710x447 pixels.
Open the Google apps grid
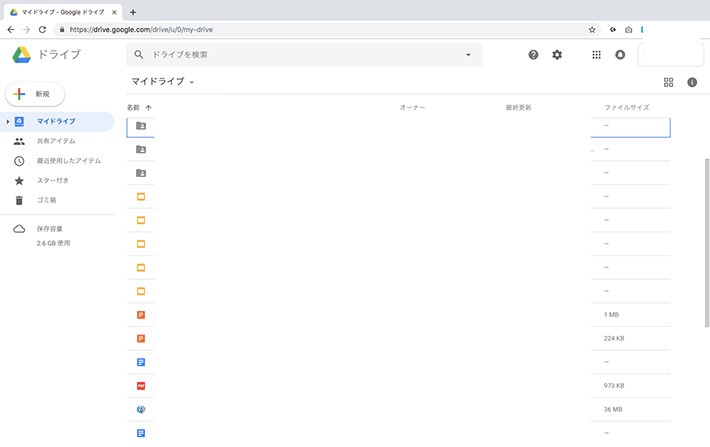tap(596, 55)
